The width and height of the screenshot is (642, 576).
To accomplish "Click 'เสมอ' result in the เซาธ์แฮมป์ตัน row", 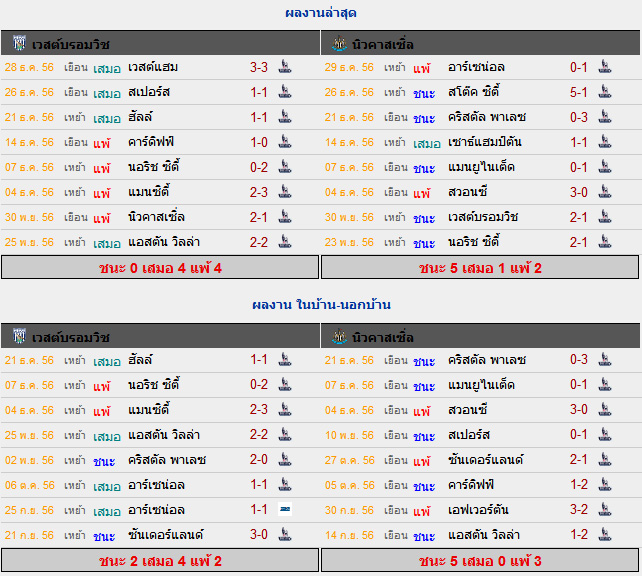I will [x=427, y=143].
